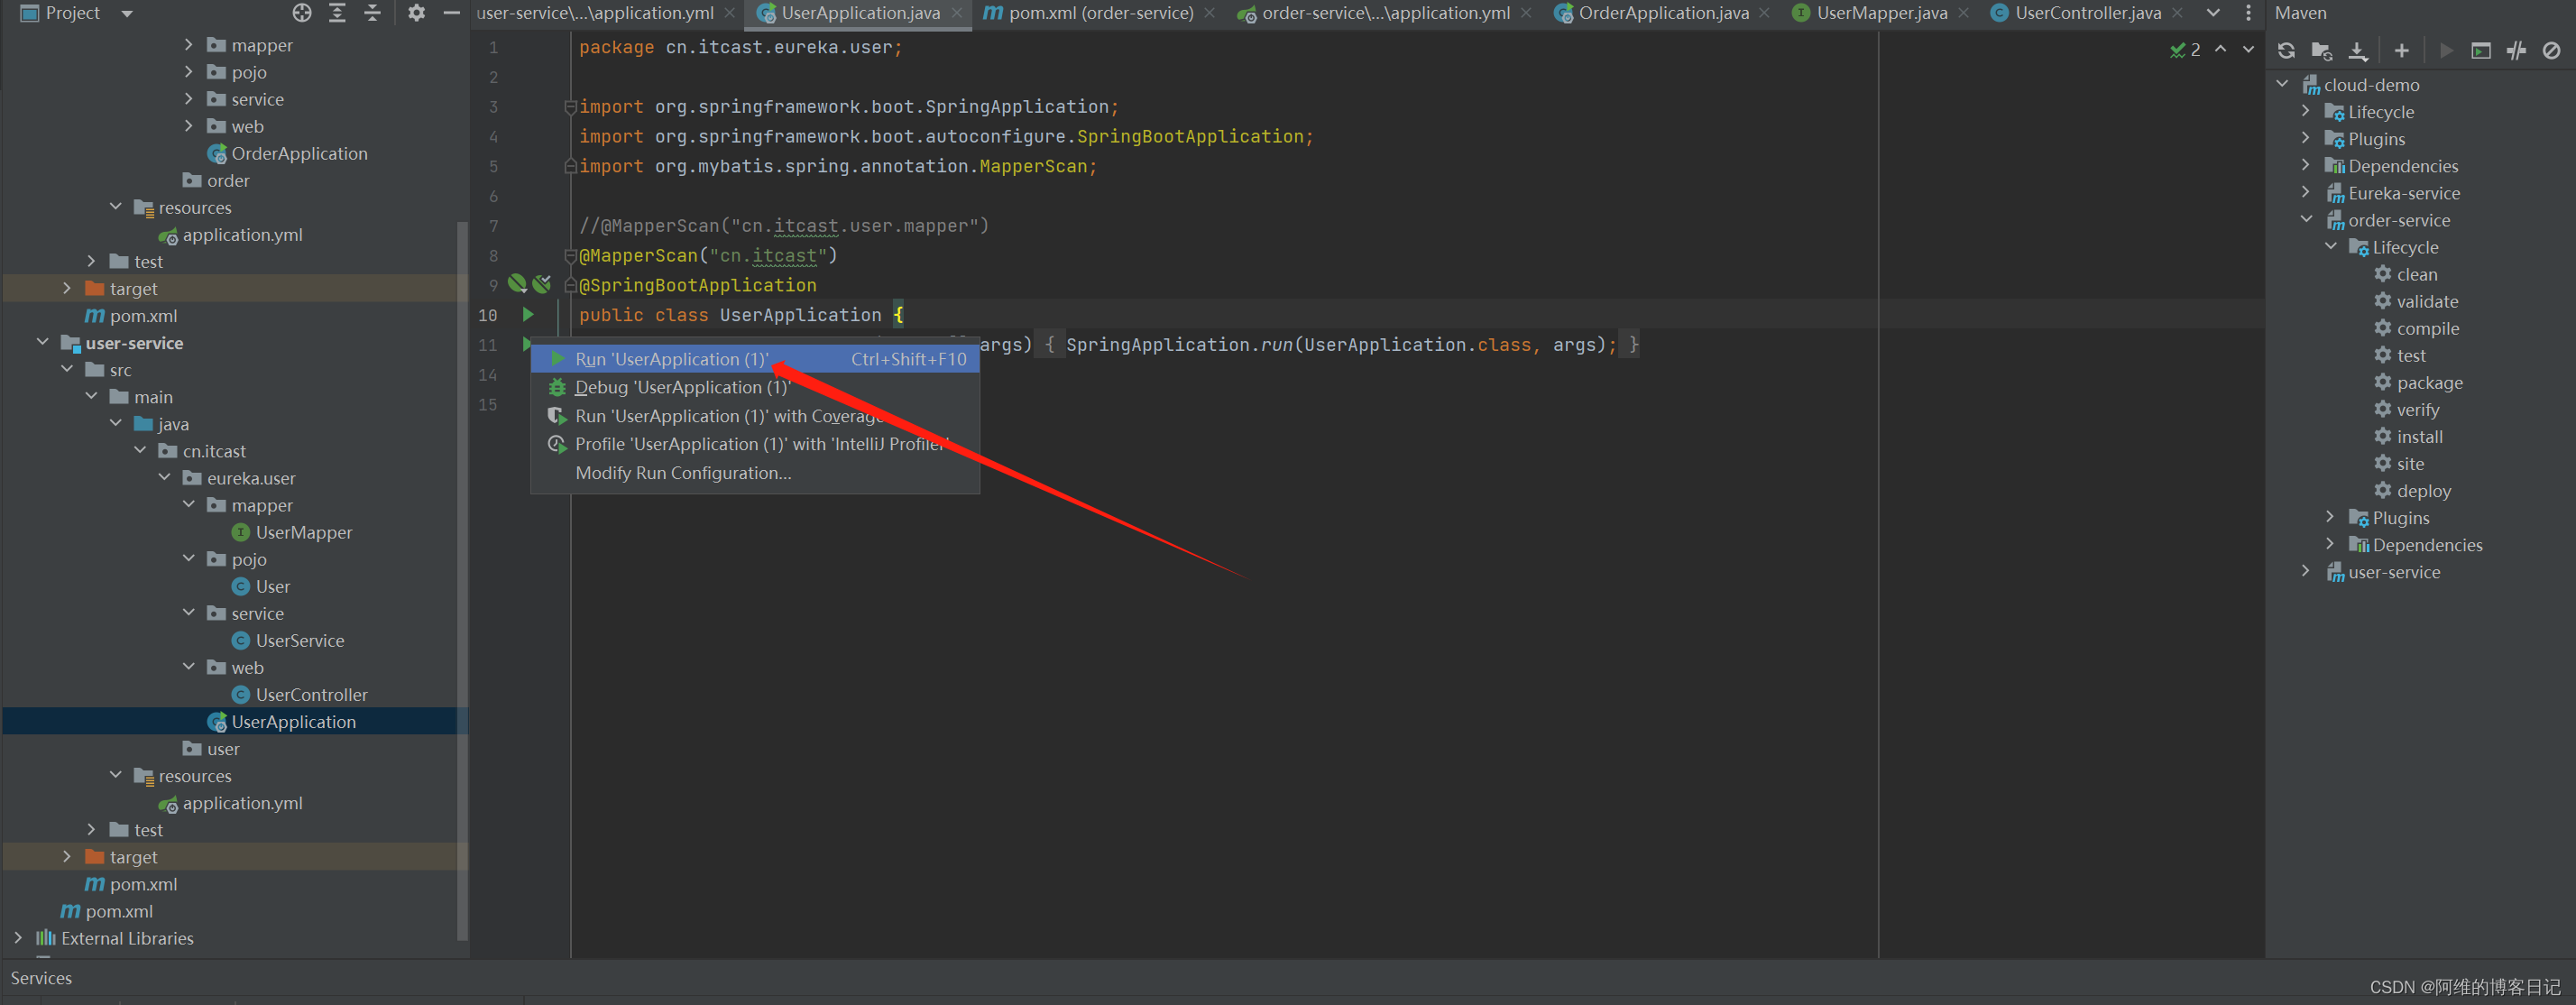Reload All Maven Projects icon
Screen dimensions: 2576x1005
2286,51
